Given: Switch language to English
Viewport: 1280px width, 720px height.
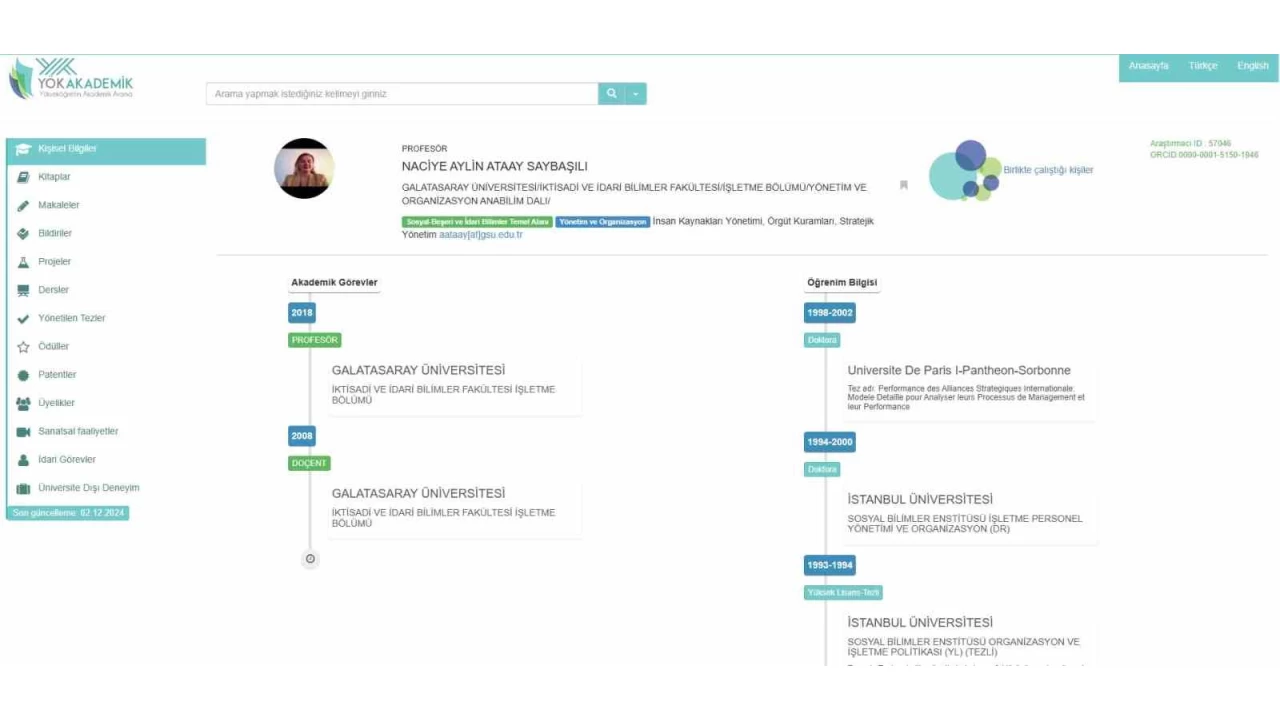Looking at the screenshot, I should (x=1252, y=66).
